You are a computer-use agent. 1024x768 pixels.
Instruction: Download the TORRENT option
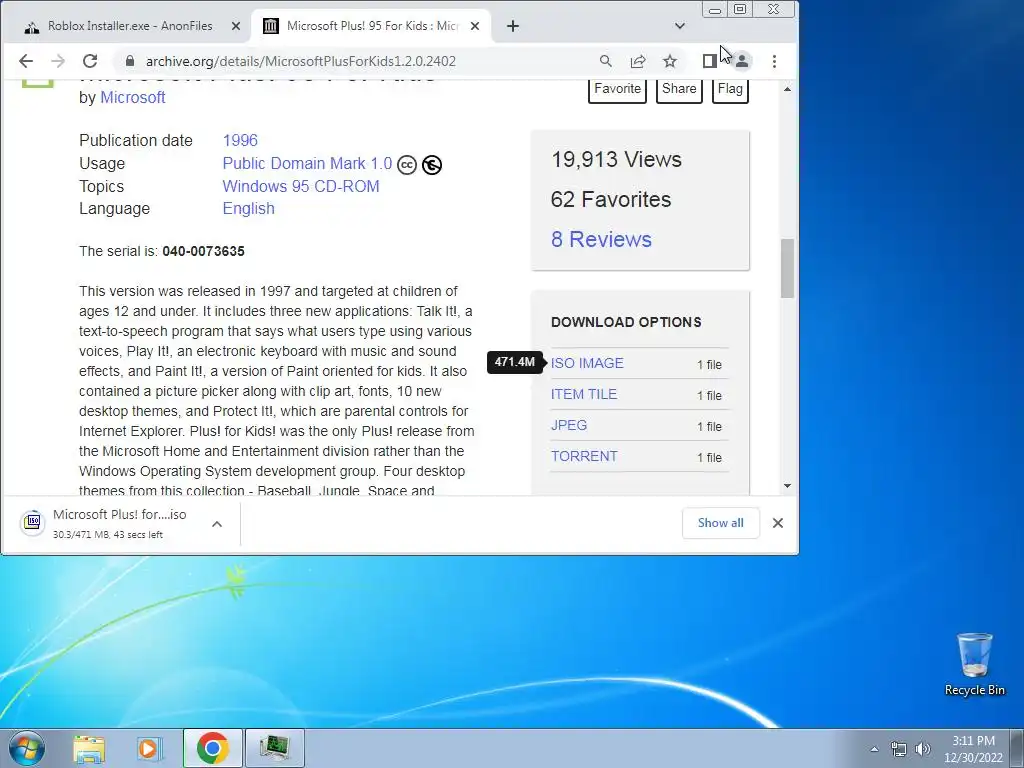click(x=584, y=456)
